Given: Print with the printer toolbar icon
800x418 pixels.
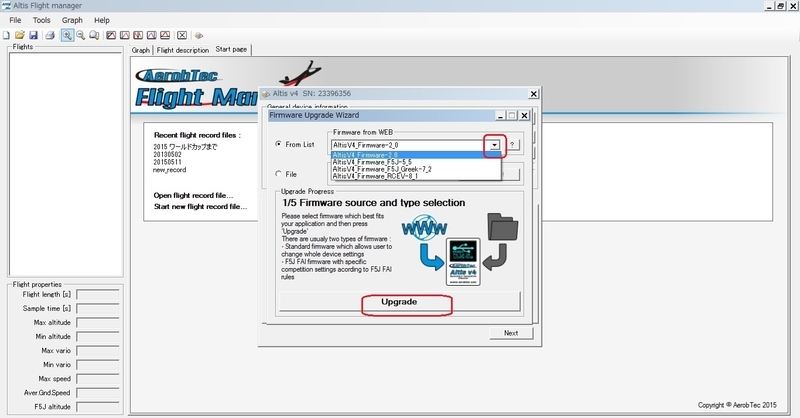Looking at the screenshot, I should pyautogui.click(x=50, y=35).
